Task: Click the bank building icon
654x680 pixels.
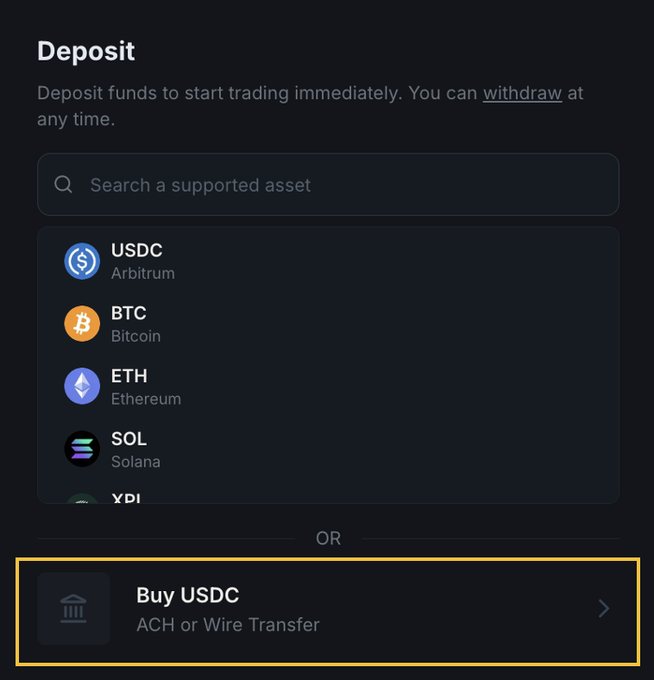Action: [x=74, y=608]
